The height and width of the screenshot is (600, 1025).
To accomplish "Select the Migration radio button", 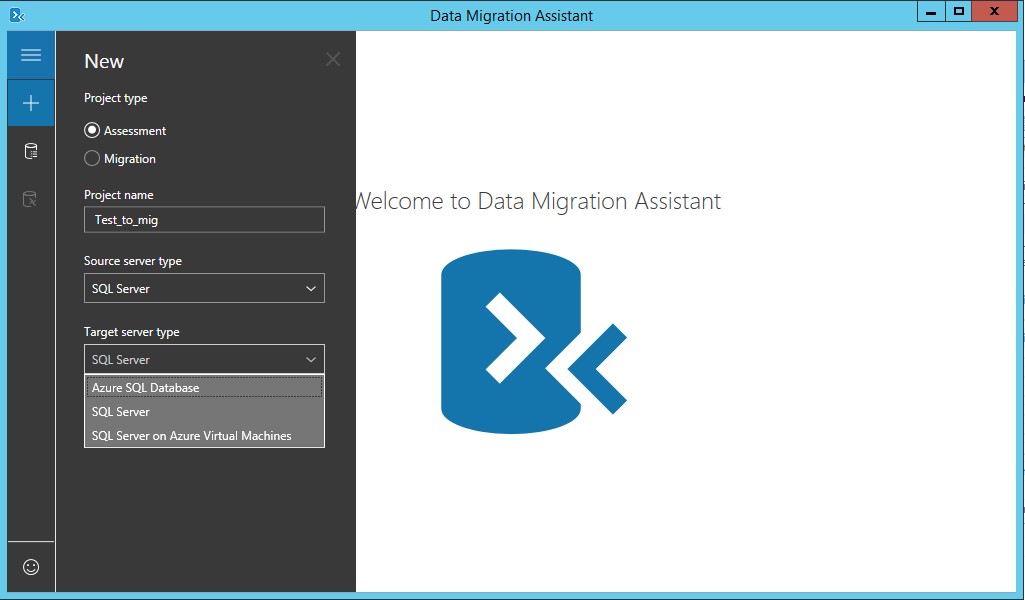I will [92, 158].
